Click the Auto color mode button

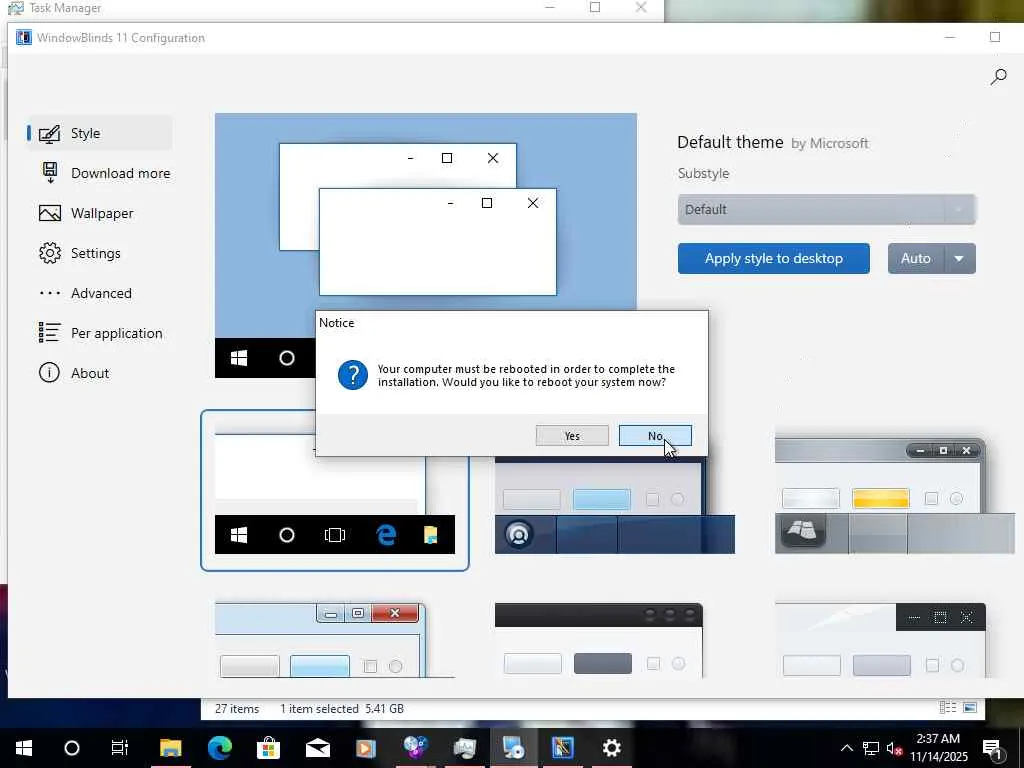916,259
